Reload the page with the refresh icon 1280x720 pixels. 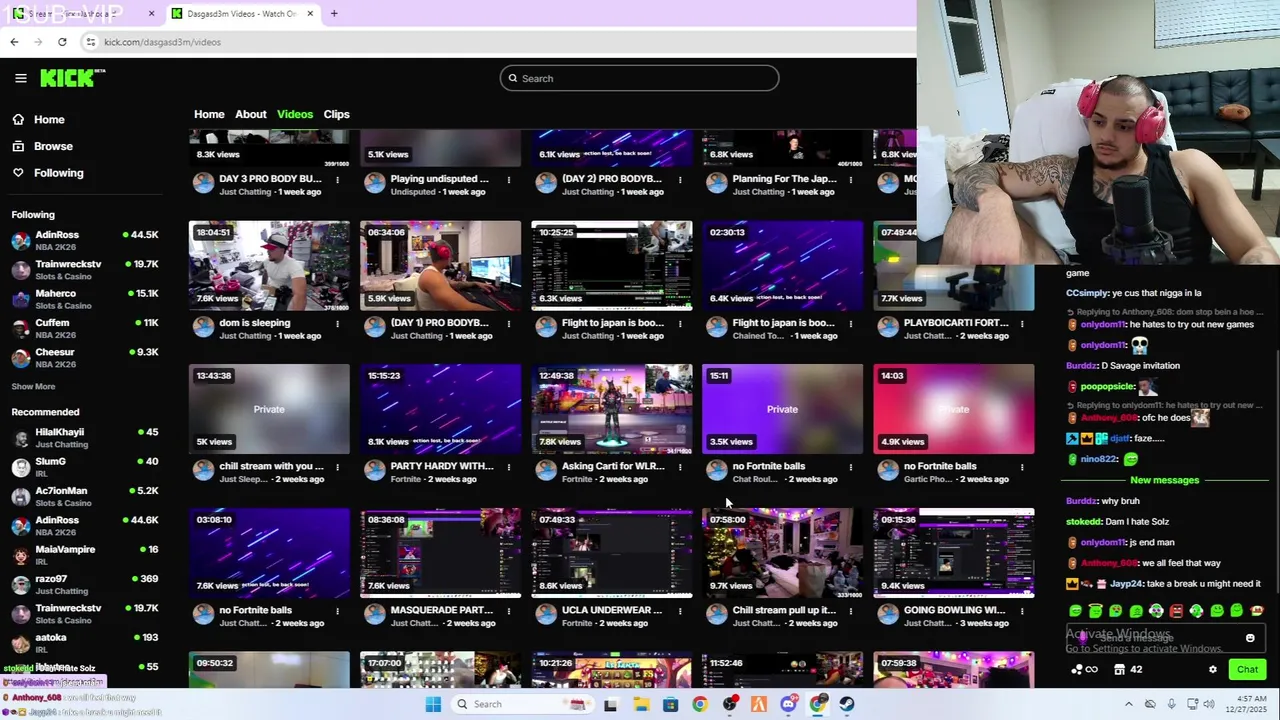62,42
